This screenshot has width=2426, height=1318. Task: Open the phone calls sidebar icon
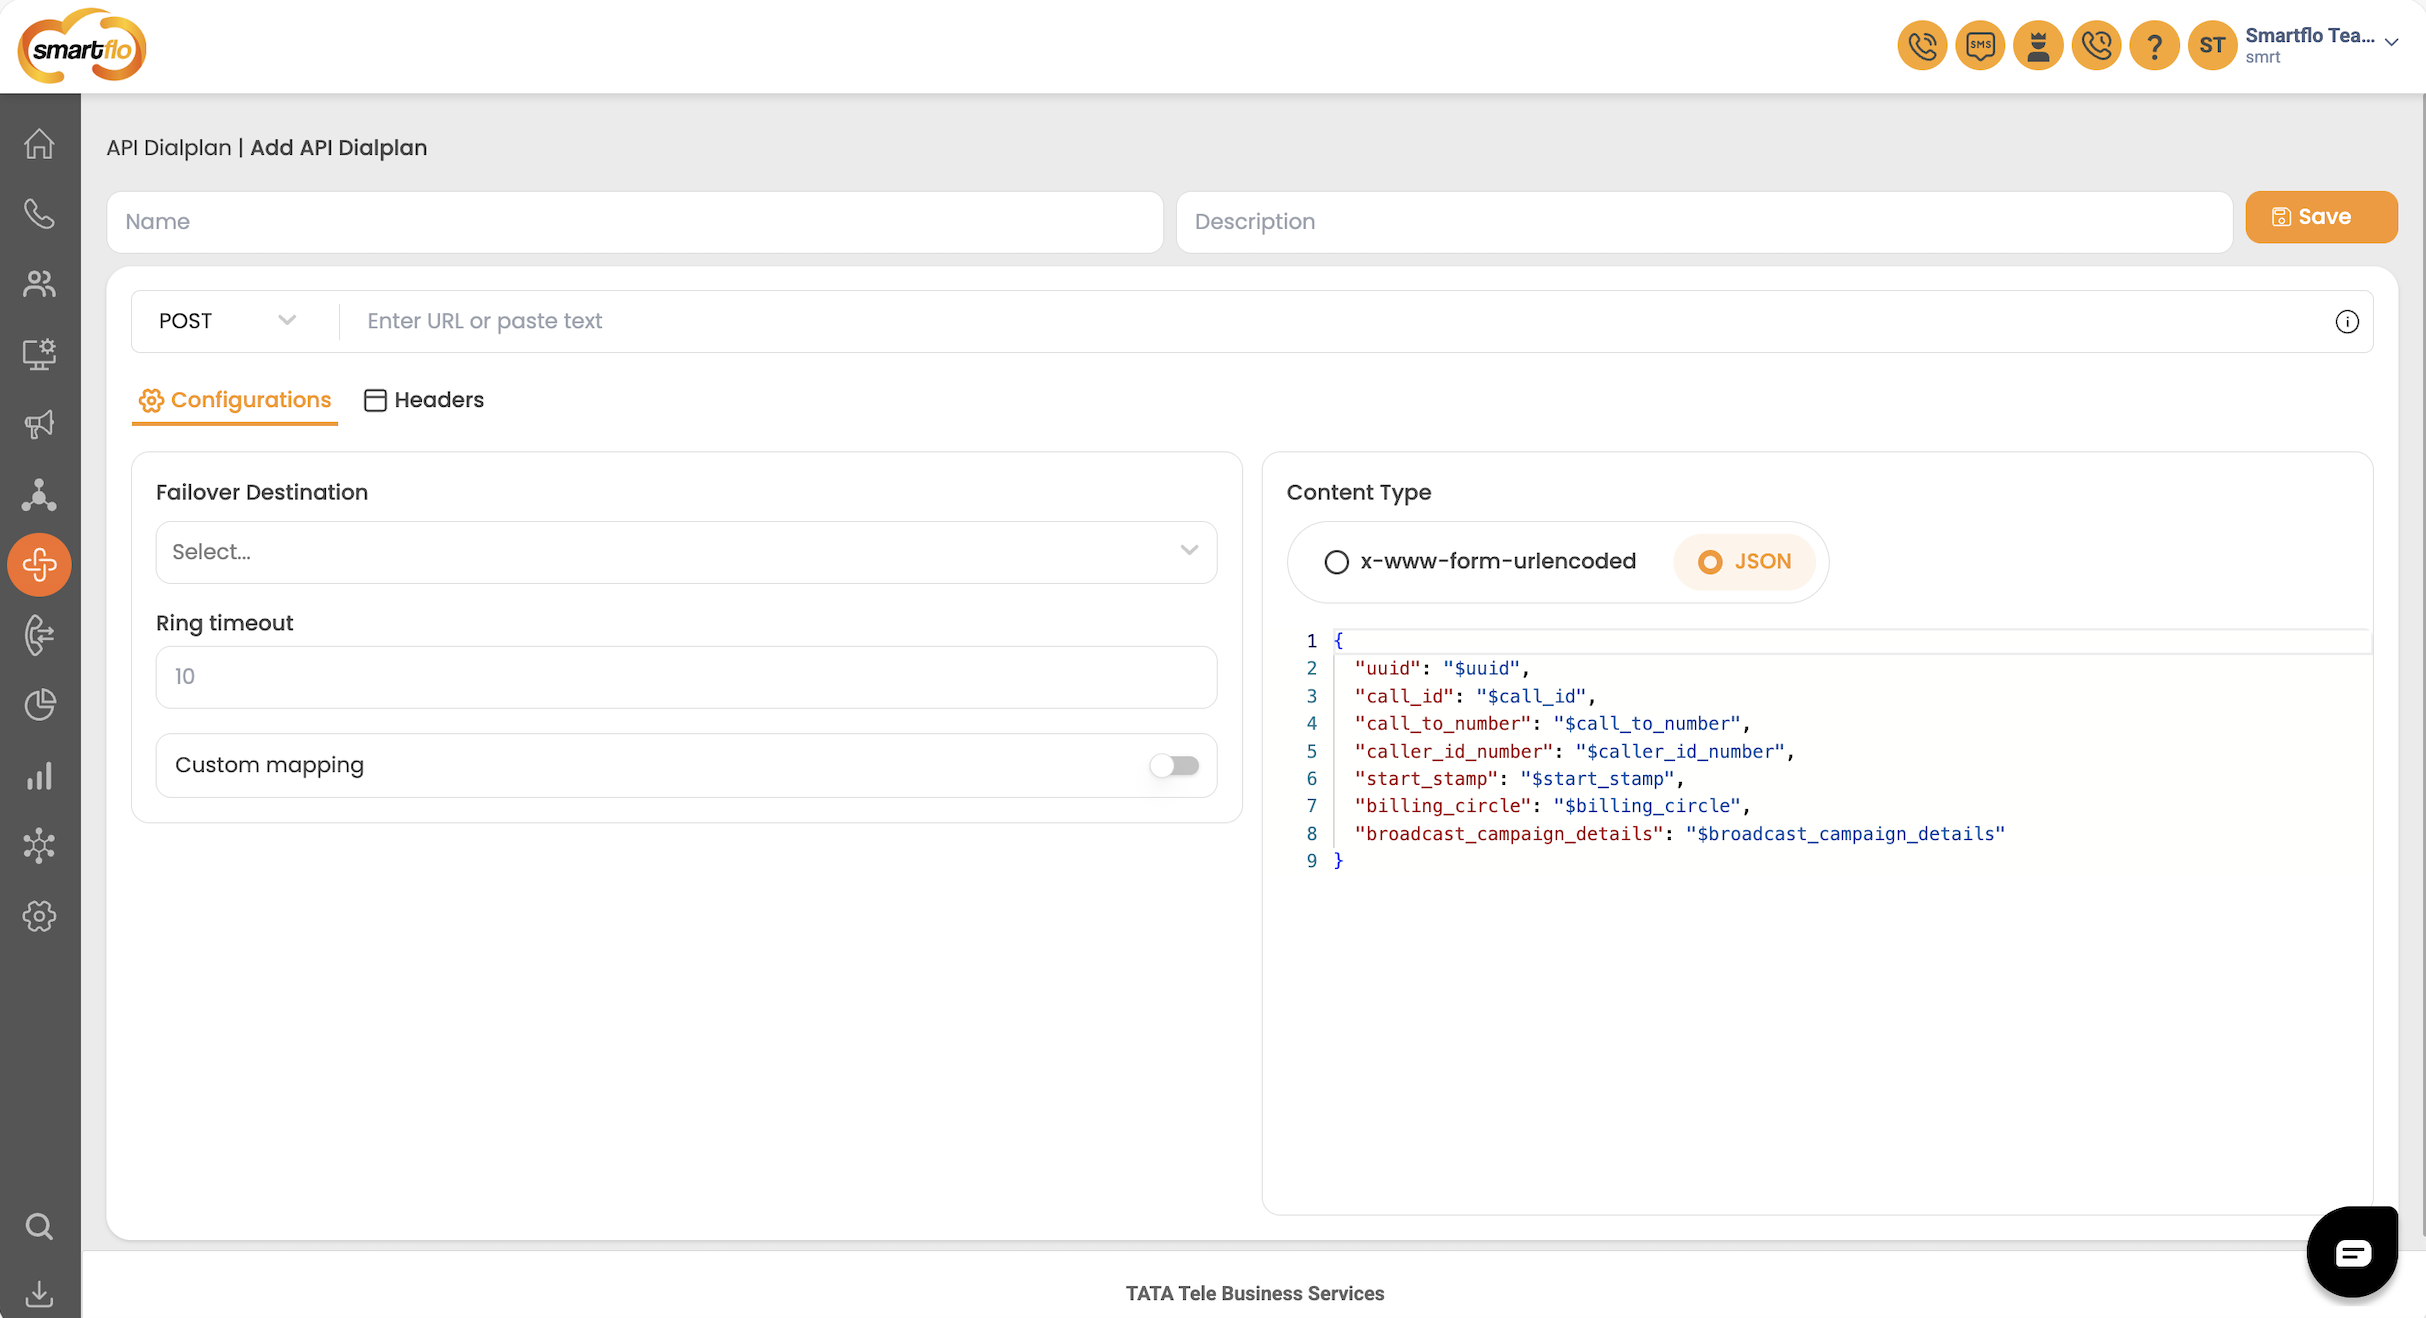click(x=39, y=214)
